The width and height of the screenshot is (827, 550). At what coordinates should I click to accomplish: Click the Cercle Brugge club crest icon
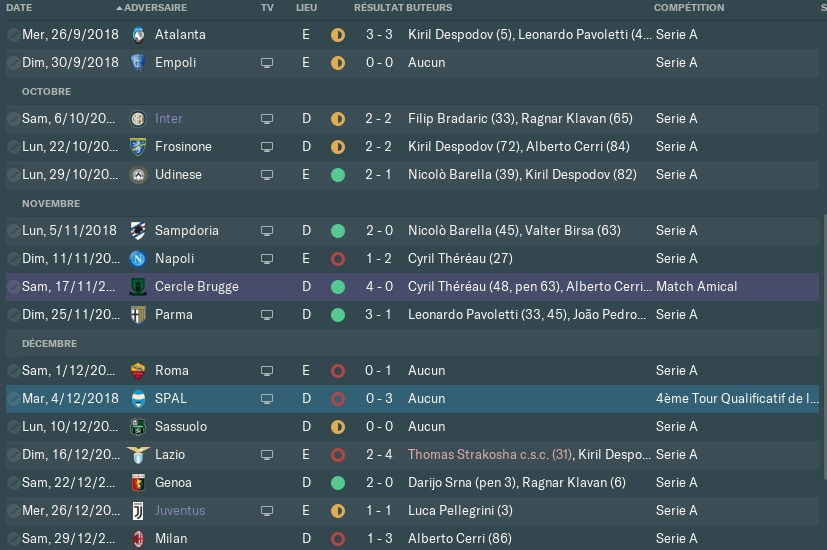(x=138, y=287)
